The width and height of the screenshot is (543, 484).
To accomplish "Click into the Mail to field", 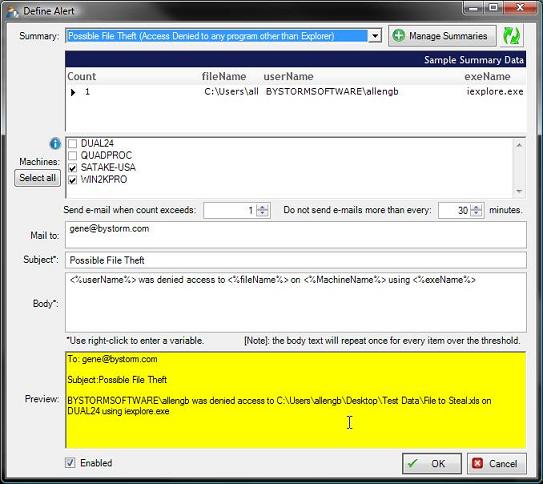I will pyautogui.click(x=296, y=235).
